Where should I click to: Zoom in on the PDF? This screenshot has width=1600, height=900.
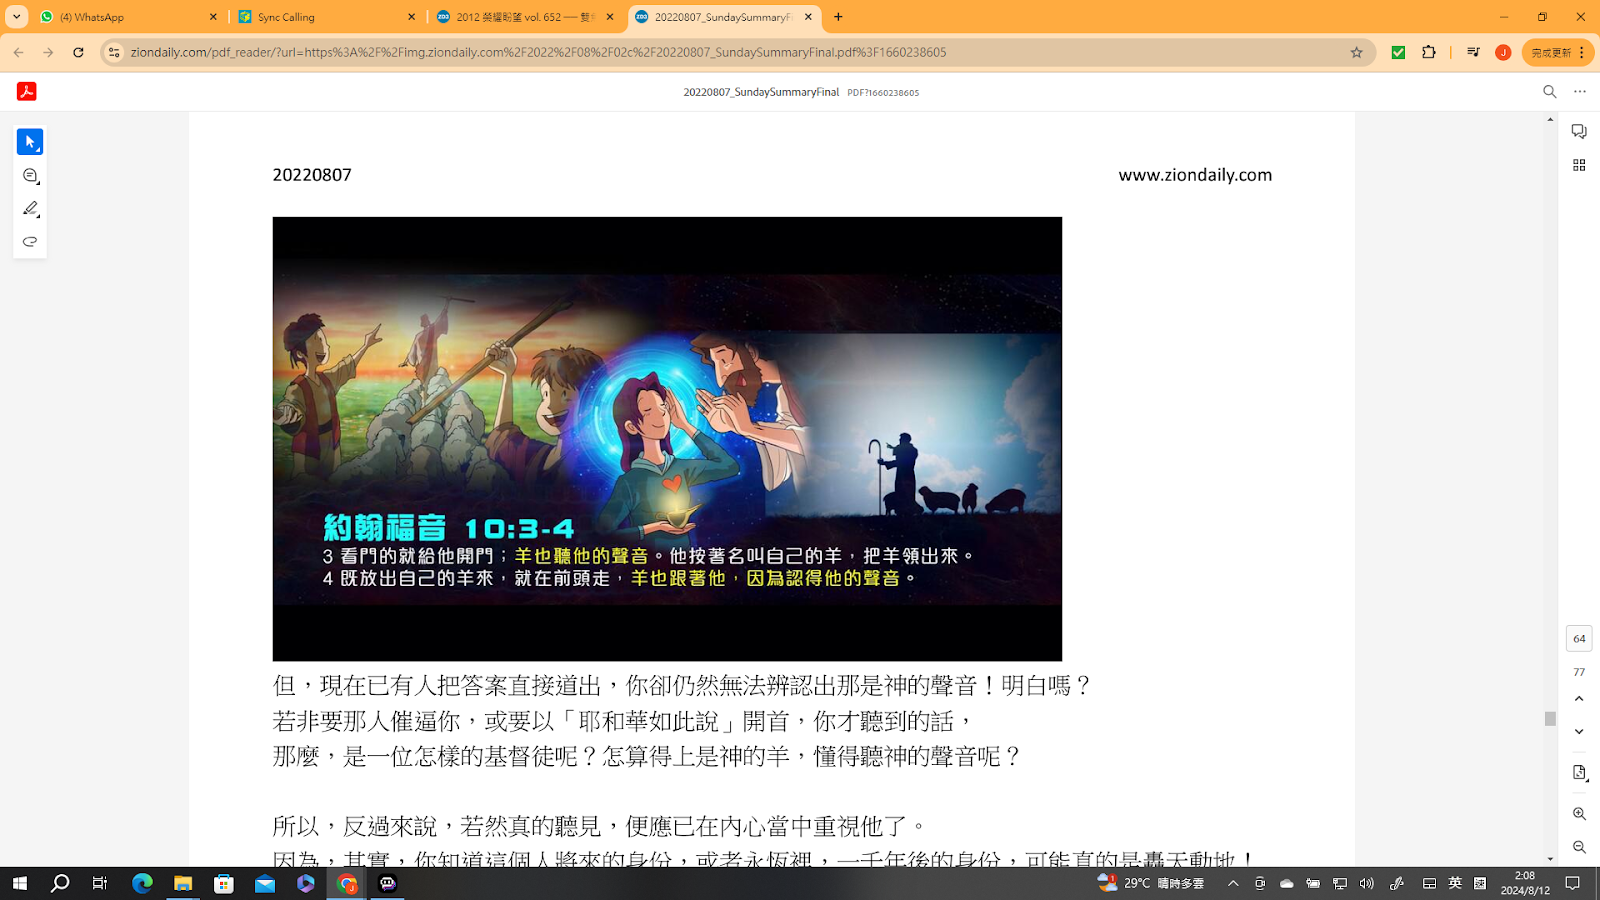(1579, 814)
